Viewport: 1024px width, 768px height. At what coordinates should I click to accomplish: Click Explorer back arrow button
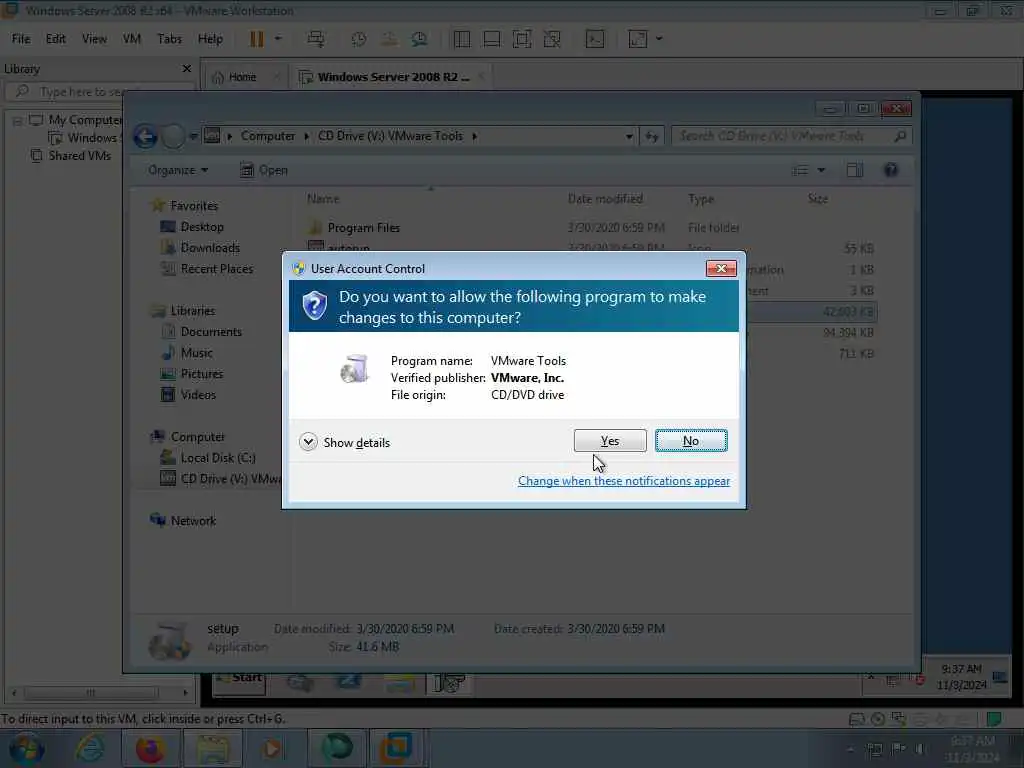point(145,136)
